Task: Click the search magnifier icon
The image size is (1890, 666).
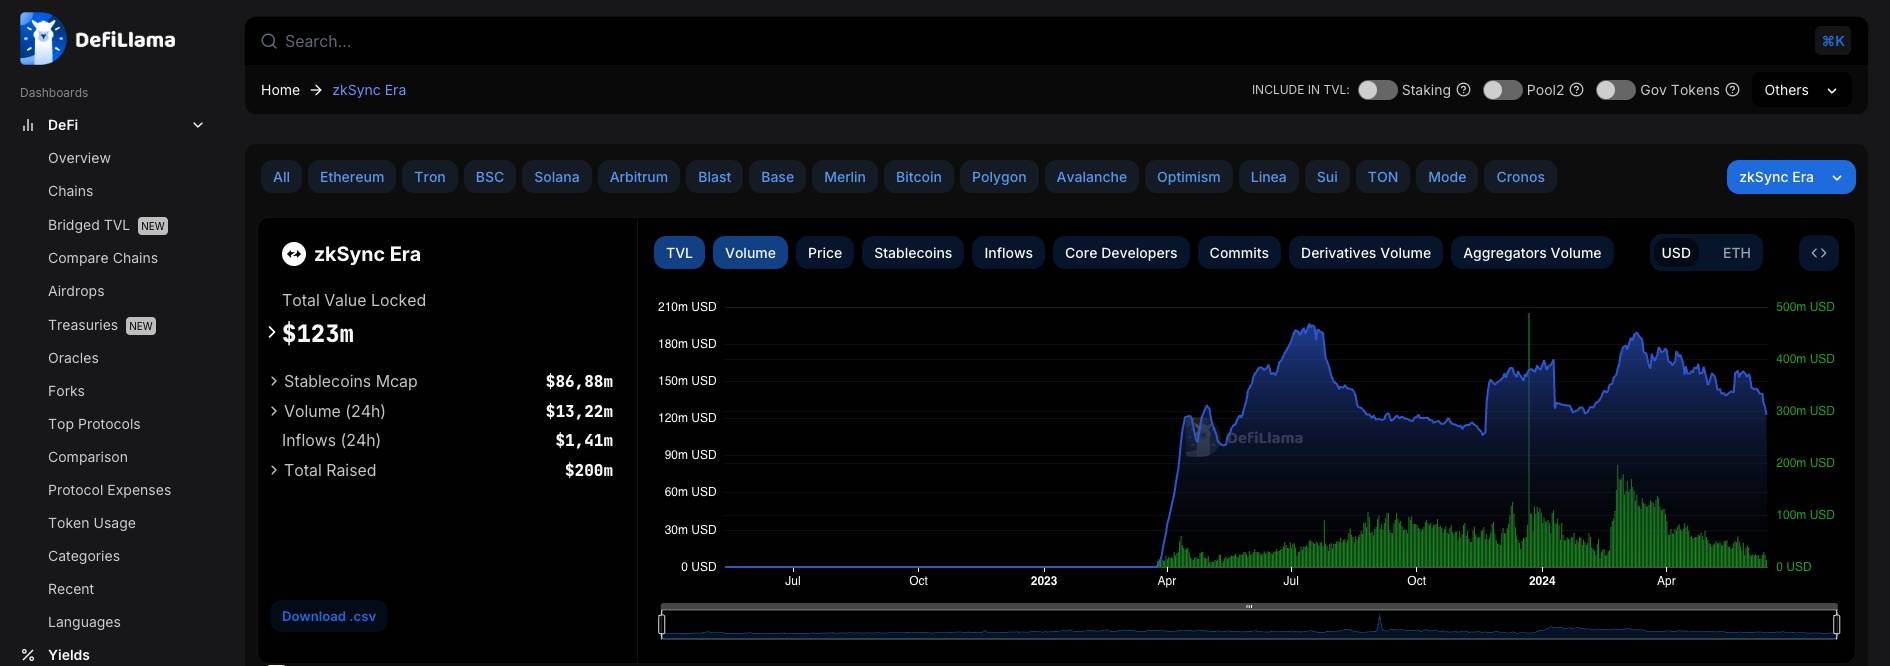Action: pyautogui.click(x=269, y=41)
